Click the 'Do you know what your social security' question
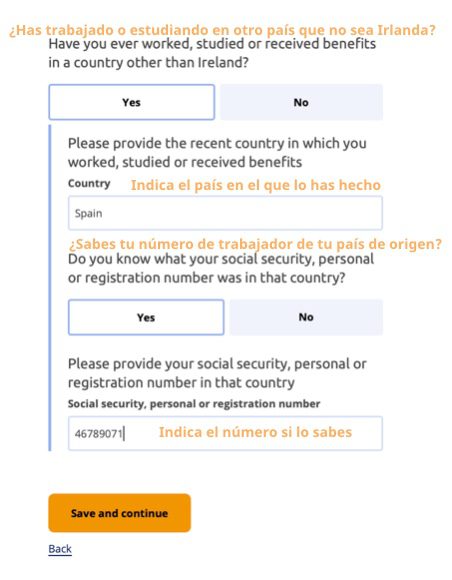Image resolution: width=452 pixels, height=580 pixels. (x=221, y=268)
